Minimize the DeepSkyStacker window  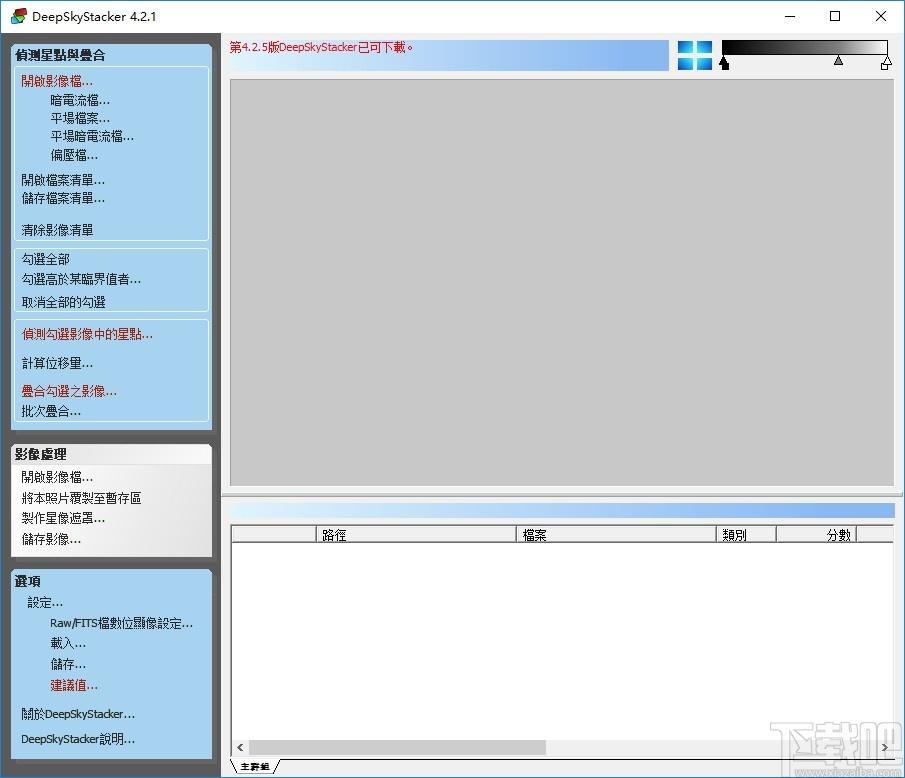click(x=790, y=16)
